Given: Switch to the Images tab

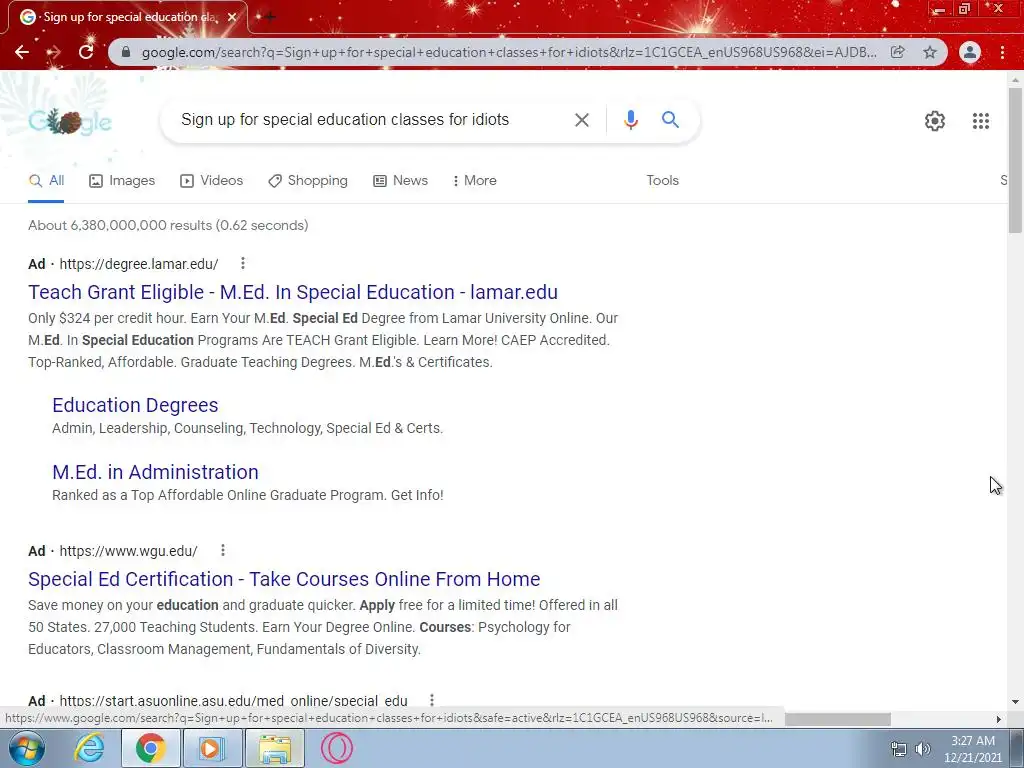Looking at the screenshot, I should [x=122, y=181].
